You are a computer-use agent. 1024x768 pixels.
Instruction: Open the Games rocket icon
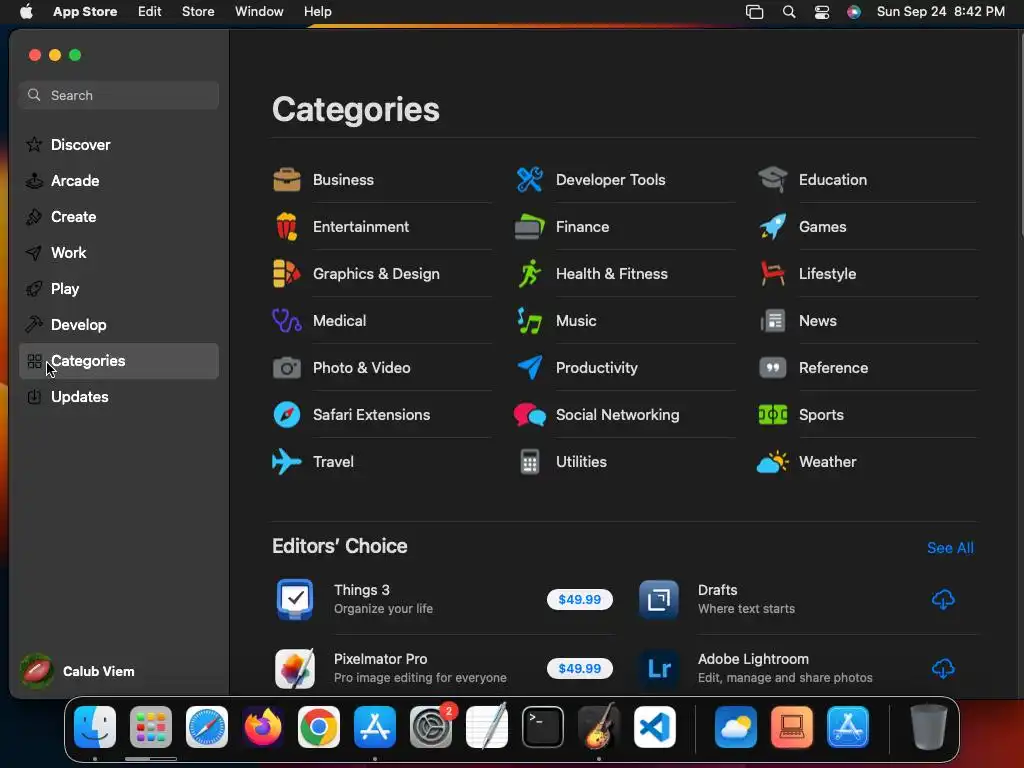[x=773, y=227]
